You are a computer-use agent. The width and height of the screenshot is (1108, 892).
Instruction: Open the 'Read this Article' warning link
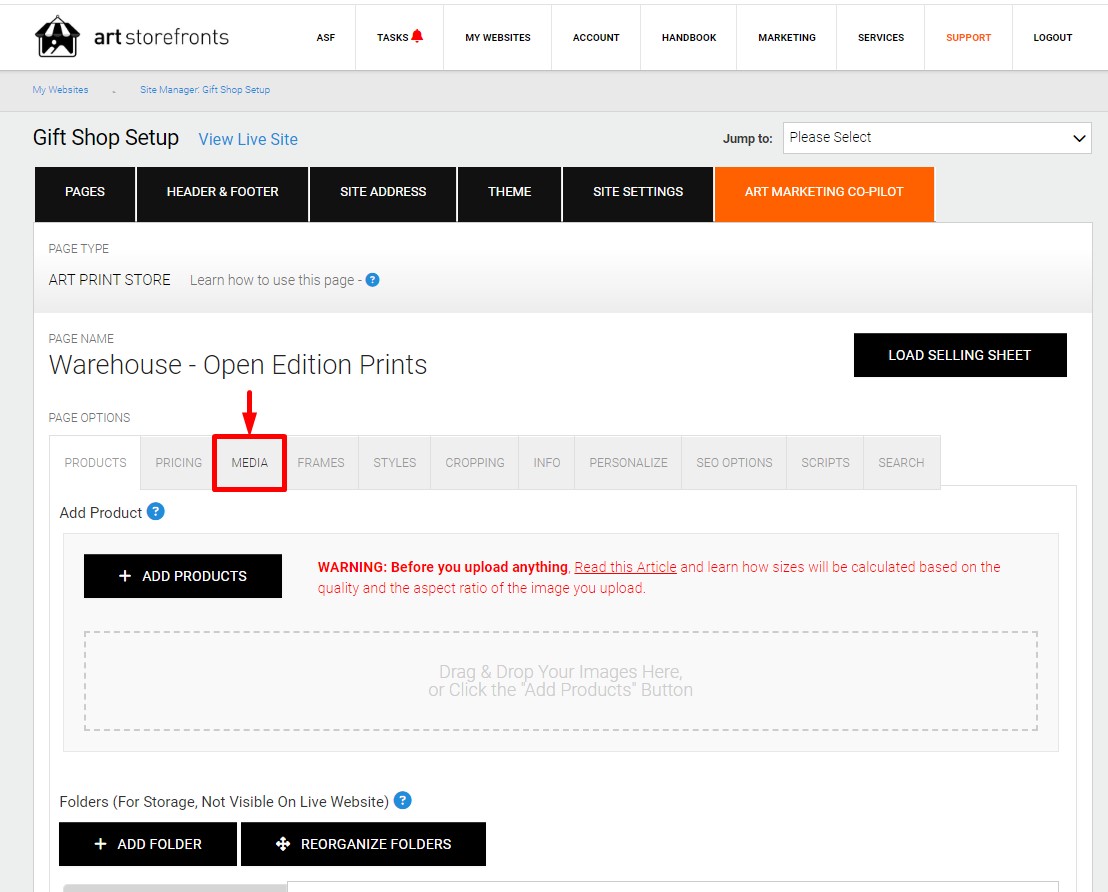point(625,567)
